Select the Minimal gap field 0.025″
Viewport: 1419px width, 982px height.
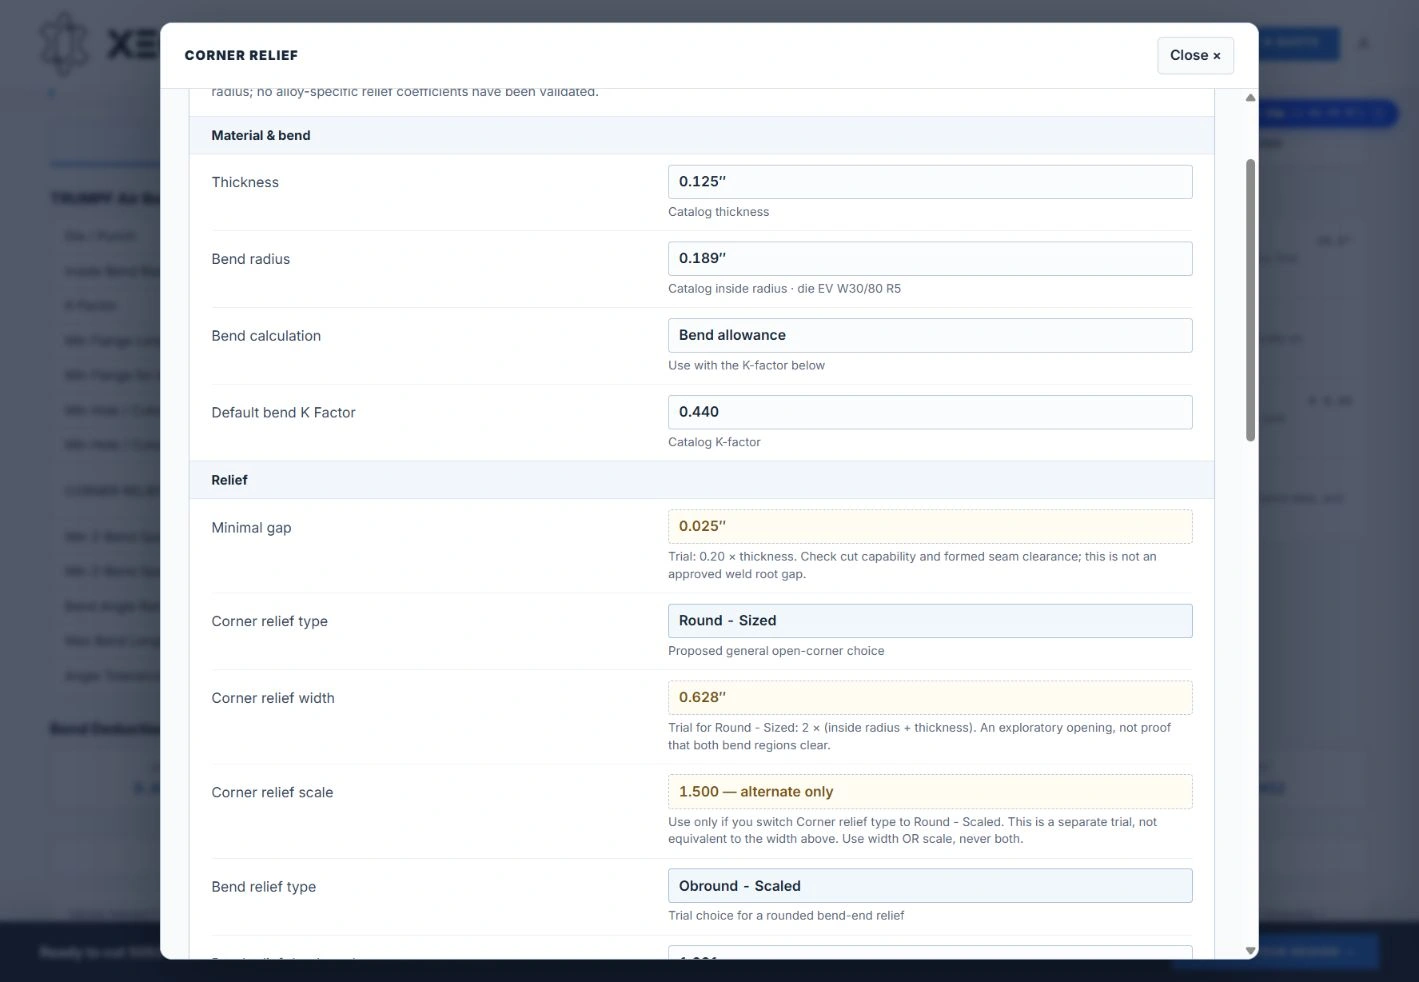click(930, 526)
